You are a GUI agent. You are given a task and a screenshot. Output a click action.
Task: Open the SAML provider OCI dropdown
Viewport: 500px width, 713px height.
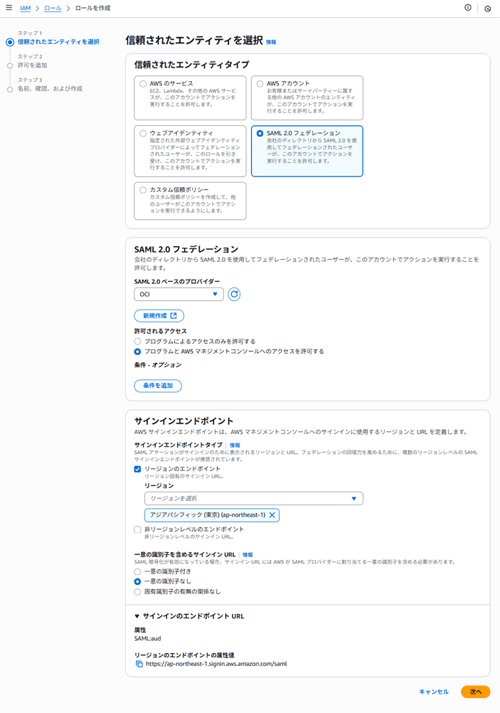tap(179, 294)
